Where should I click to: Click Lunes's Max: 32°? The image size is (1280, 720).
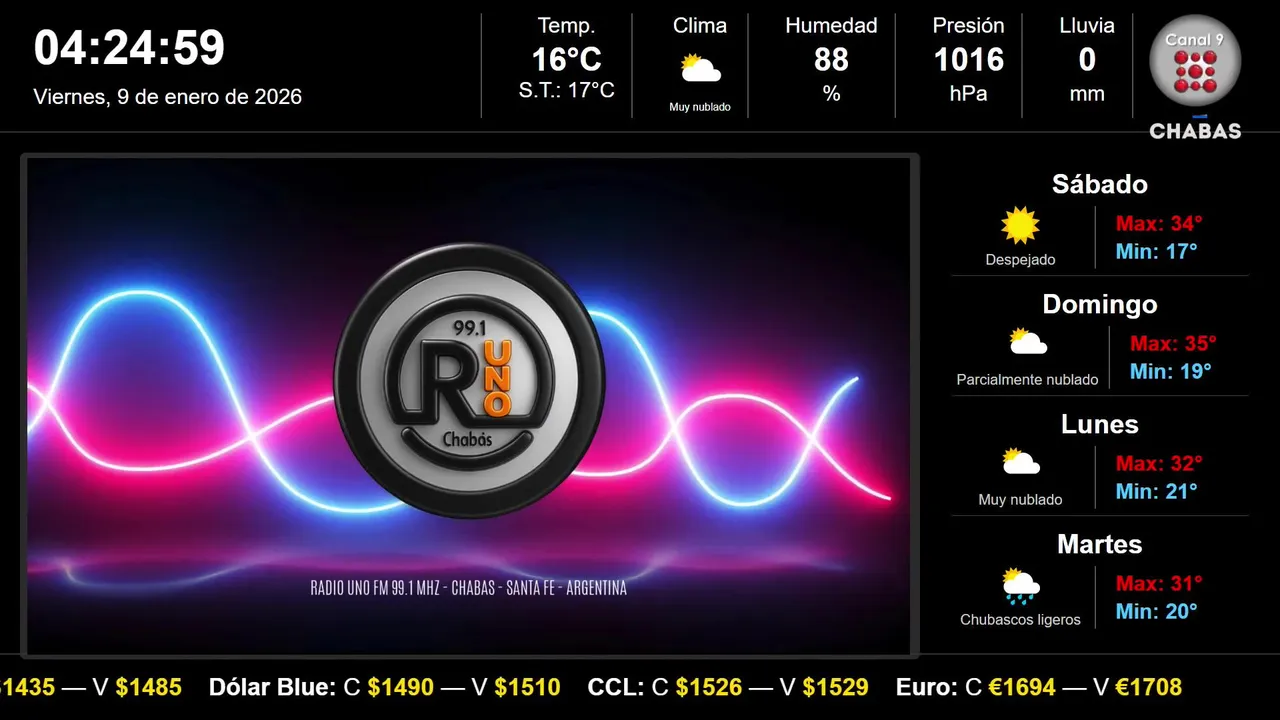coord(1159,464)
